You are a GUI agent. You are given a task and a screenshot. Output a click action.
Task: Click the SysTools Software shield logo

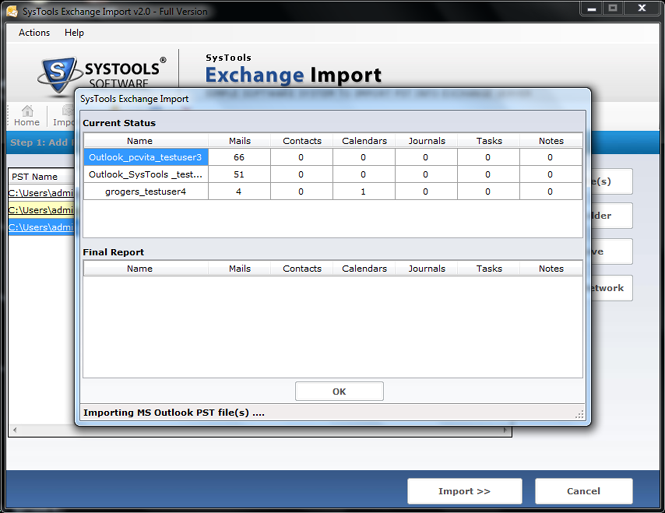point(58,74)
